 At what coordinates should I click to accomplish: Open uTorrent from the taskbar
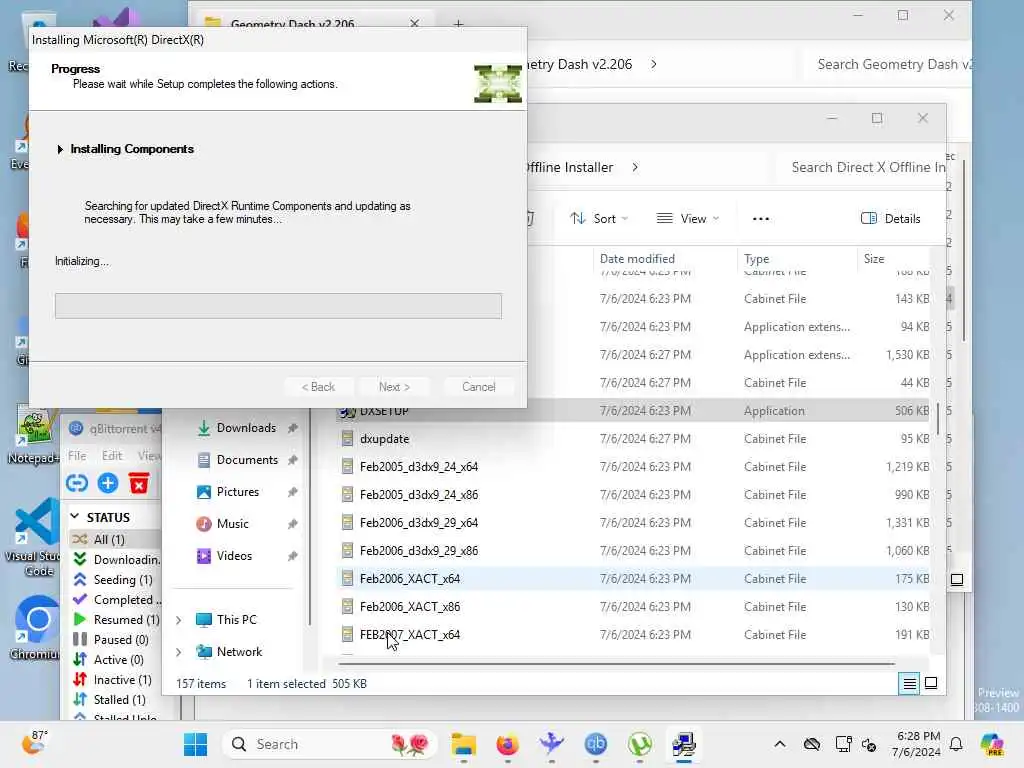pos(640,744)
